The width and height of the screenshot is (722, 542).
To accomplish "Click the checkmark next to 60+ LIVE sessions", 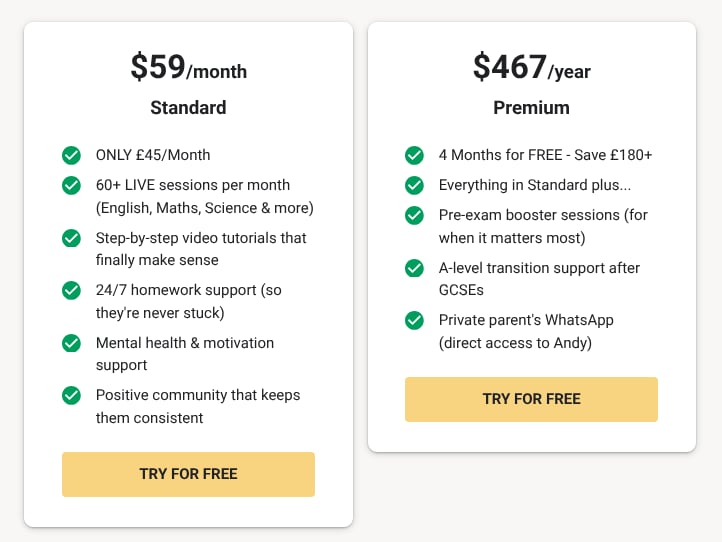I will (71, 185).
